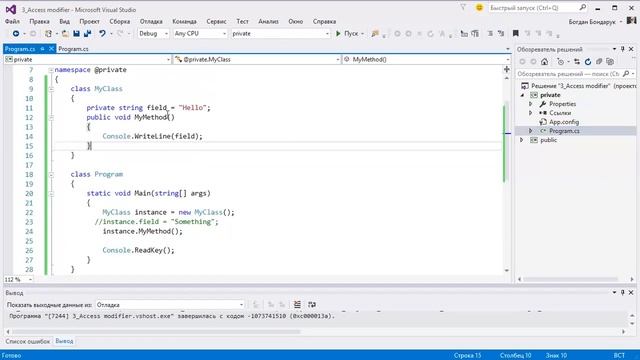The height and width of the screenshot is (360, 640).
Task: Close the Solution Explorer panel
Action: point(631,49)
